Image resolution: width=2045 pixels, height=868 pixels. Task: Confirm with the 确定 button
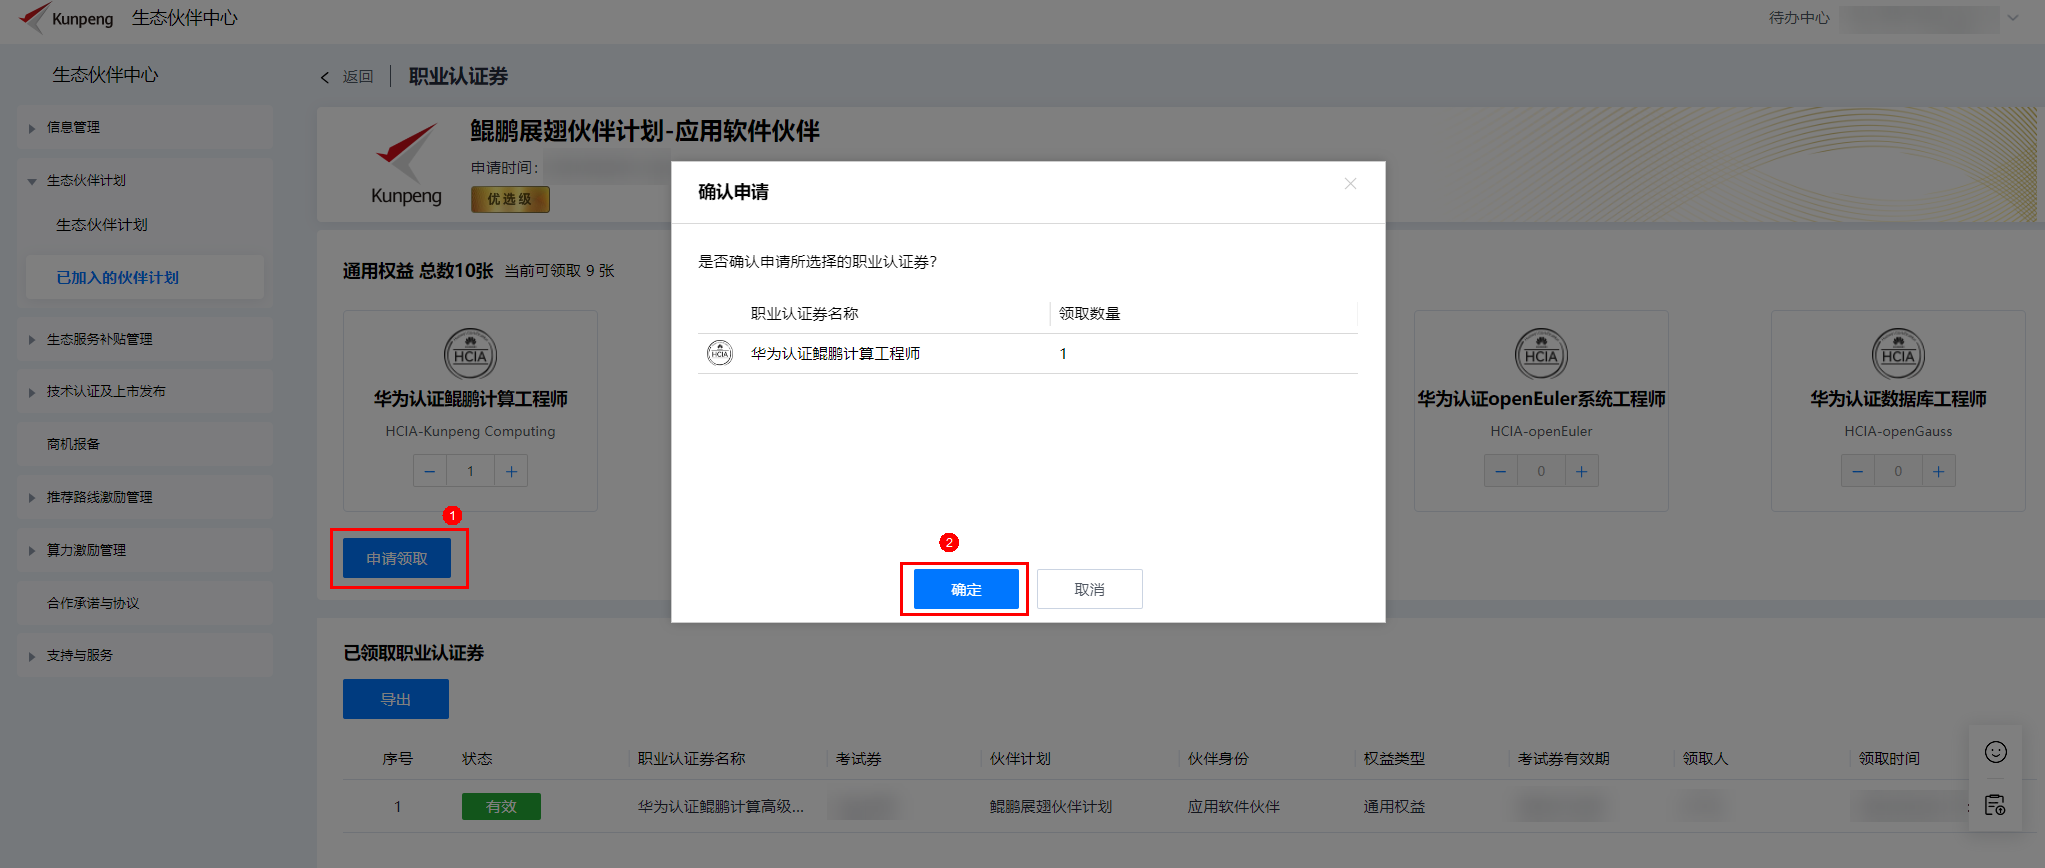pyautogui.click(x=966, y=589)
